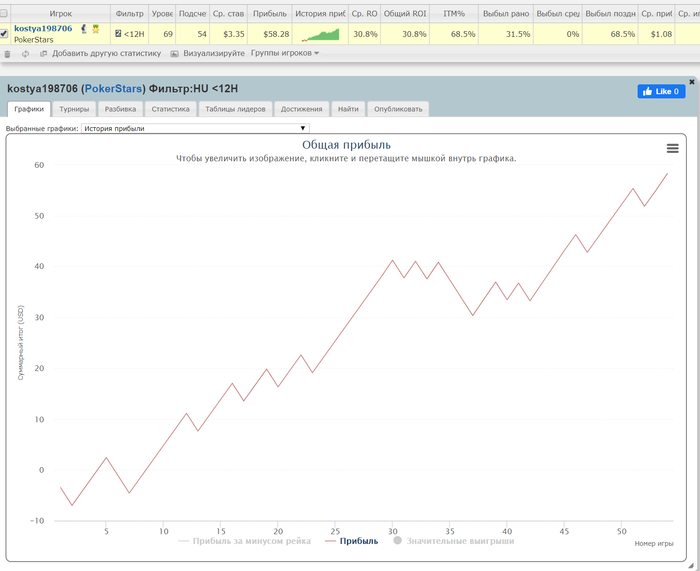Image resolution: width=700 pixels, height=571 pixels.
Task: Go to the 'Таблицы лидеров' tab
Action: point(235,109)
